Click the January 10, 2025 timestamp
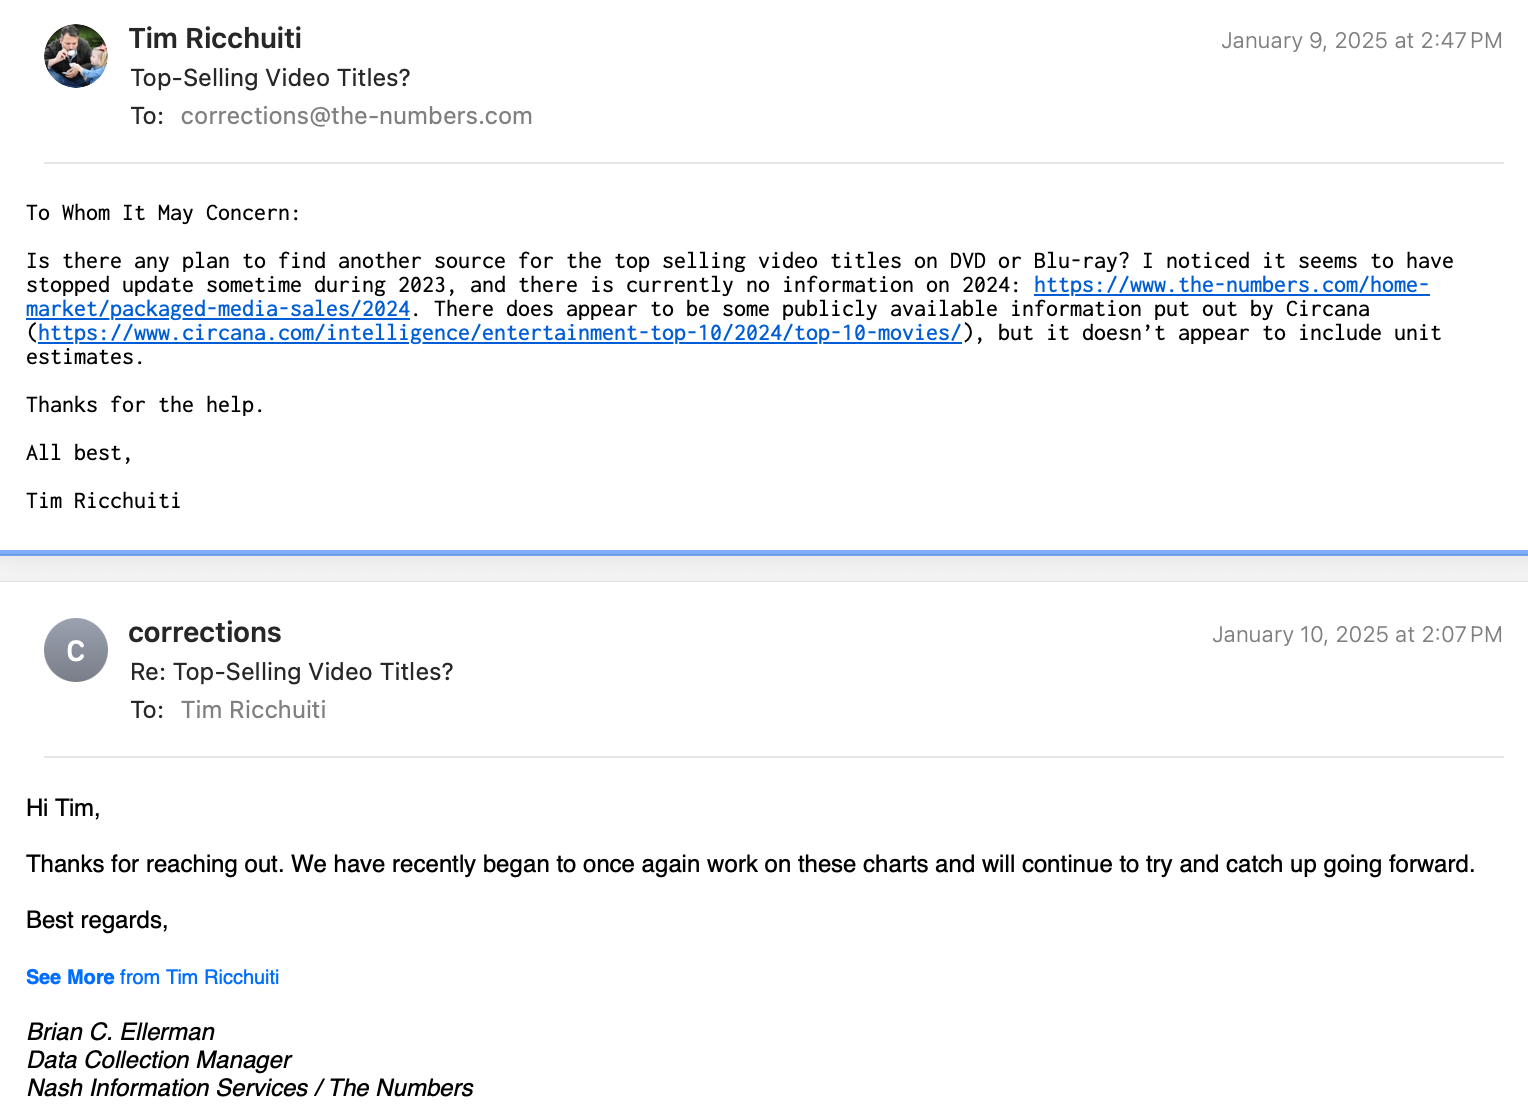The width and height of the screenshot is (1528, 1118). click(1357, 635)
